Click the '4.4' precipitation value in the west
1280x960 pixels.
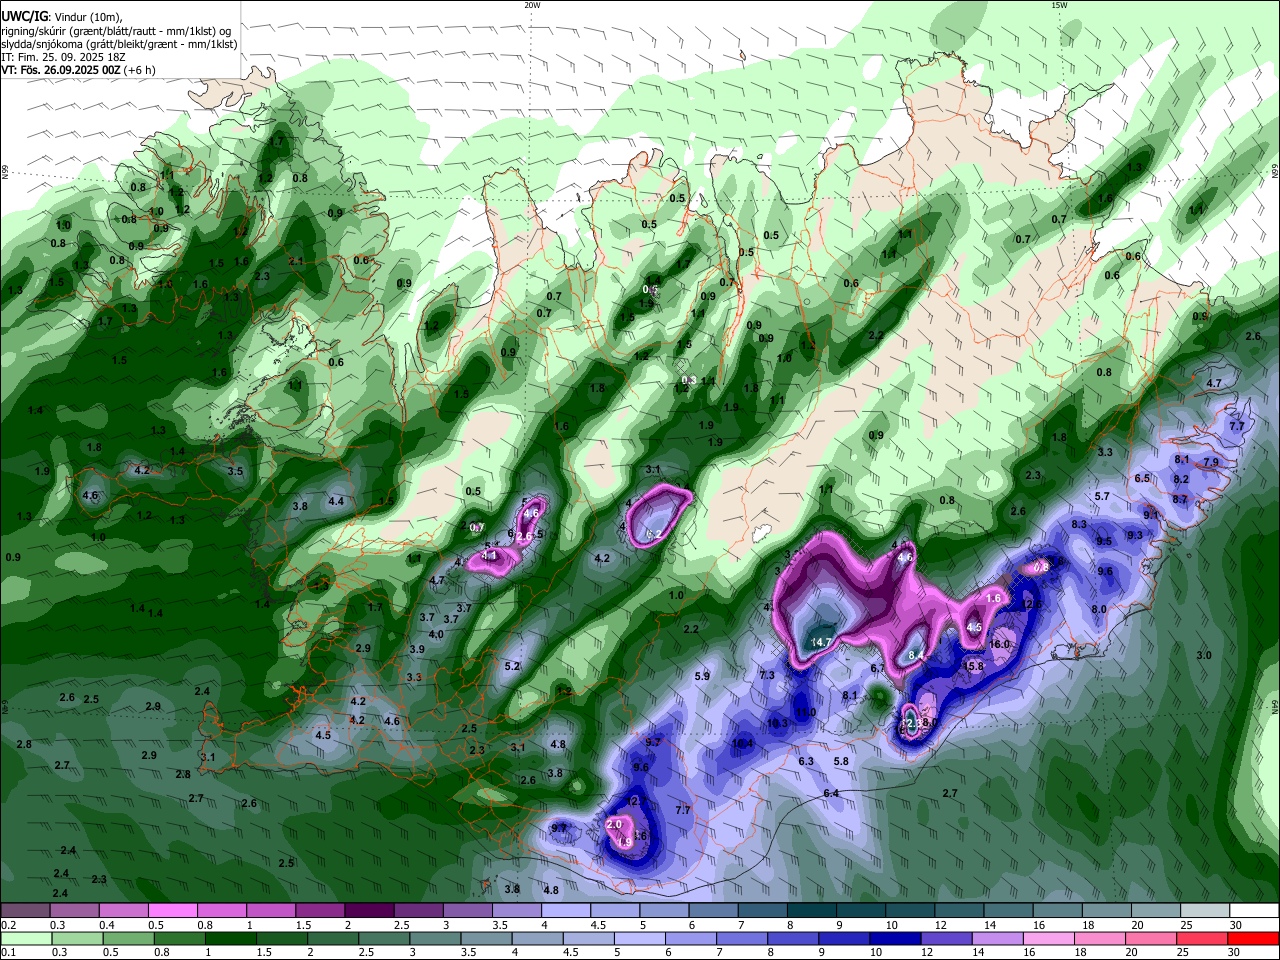[336, 501]
